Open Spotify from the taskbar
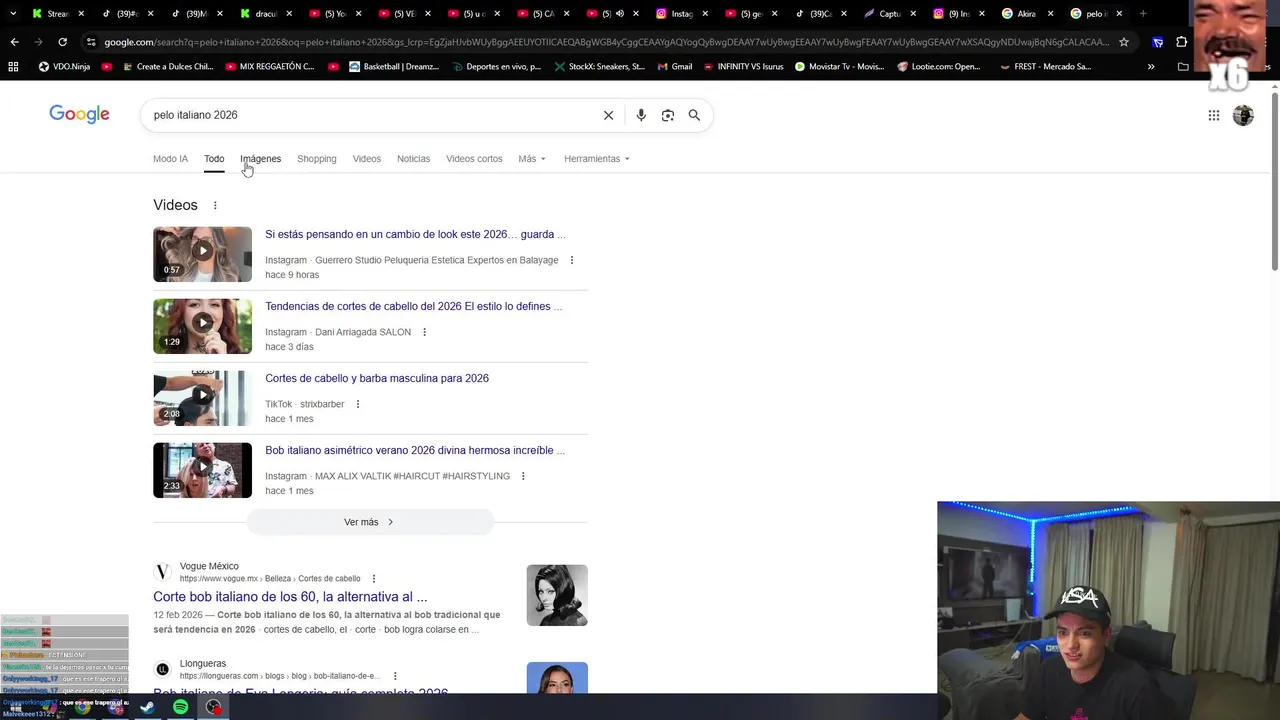 point(180,707)
